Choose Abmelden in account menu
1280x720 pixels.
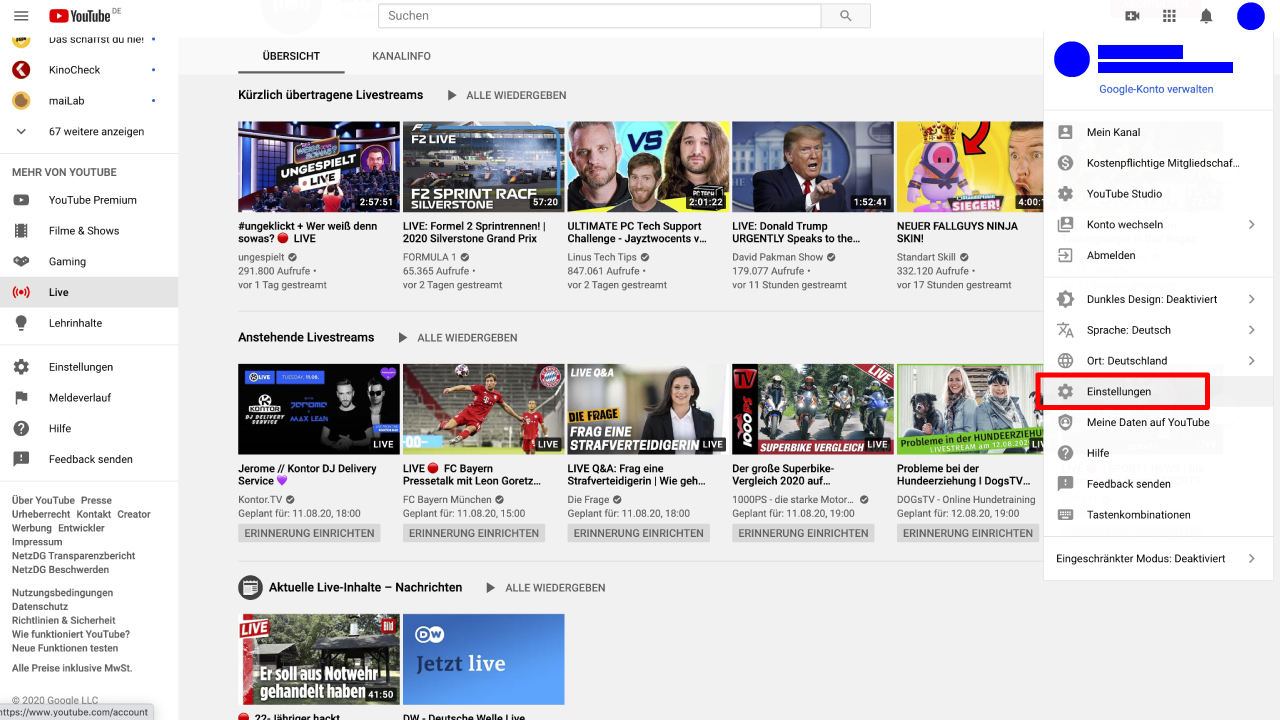(1158, 256)
